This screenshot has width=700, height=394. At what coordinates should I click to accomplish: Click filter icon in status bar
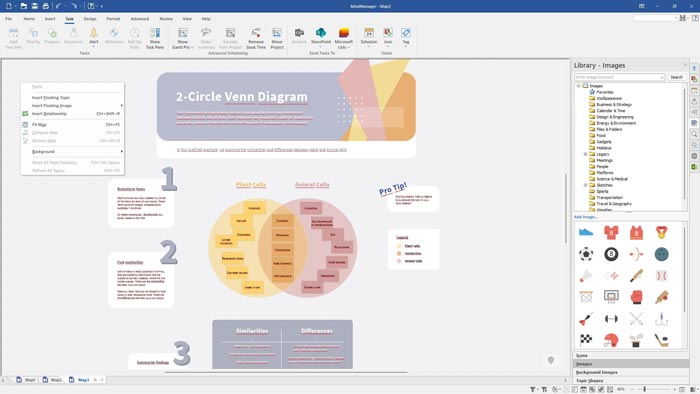point(533,389)
